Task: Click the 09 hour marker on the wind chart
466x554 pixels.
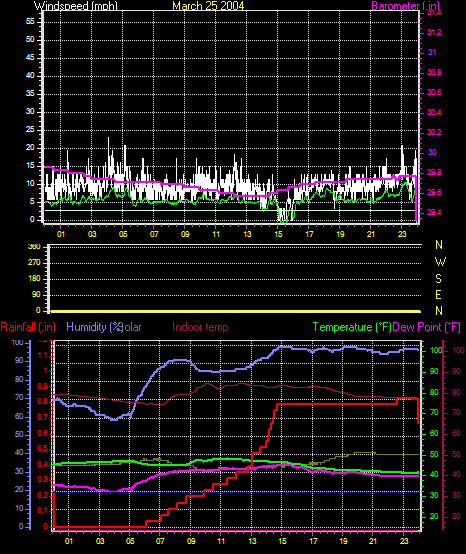Action: pyautogui.click(x=185, y=234)
